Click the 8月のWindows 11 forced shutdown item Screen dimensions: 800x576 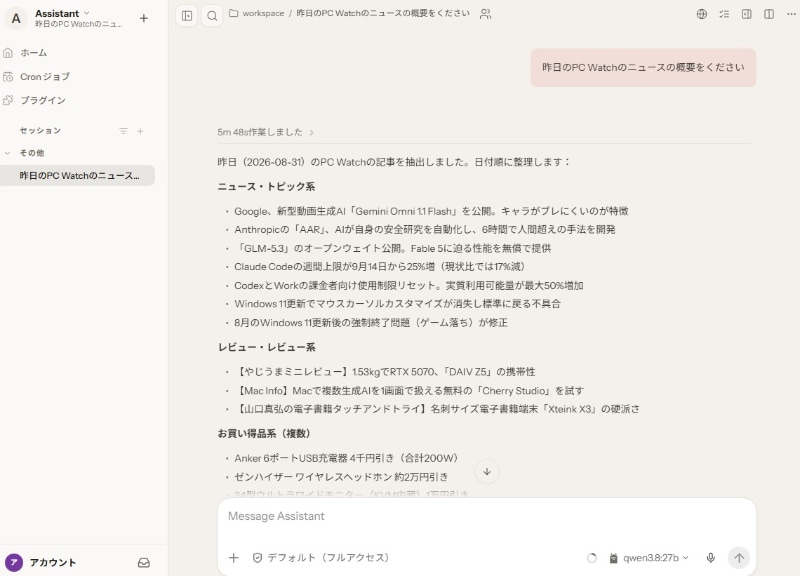click(x=371, y=323)
